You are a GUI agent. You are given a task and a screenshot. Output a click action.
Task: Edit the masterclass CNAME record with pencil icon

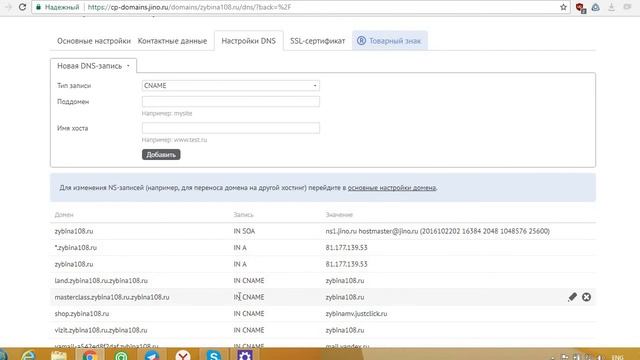click(572, 297)
